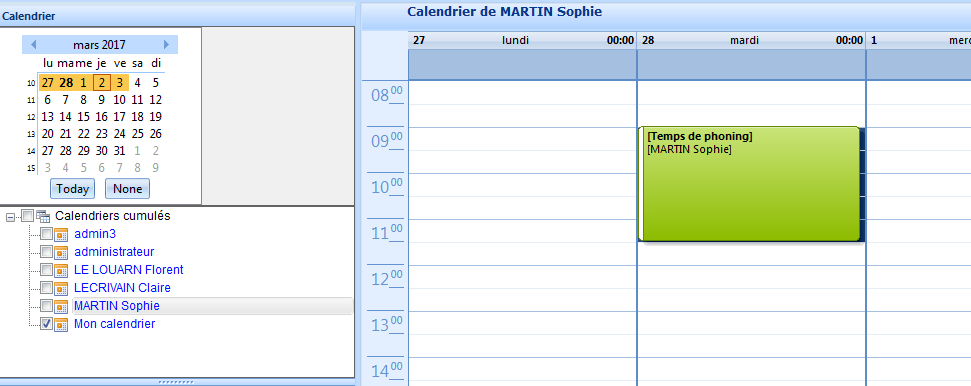Select the mardi 28 day column header
The width and height of the screenshot is (971, 386).
(x=751, y=41)
